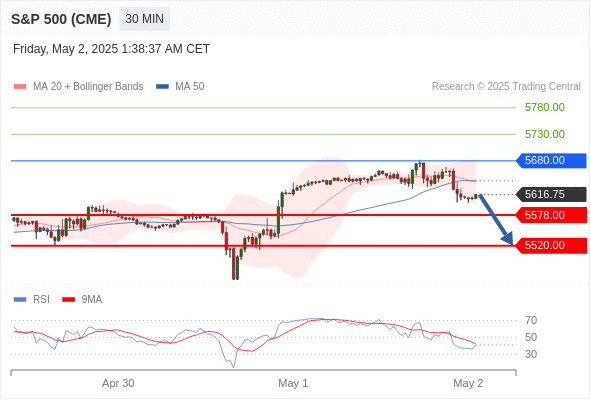Toggle the RSI legend entry

pos(31,300)
